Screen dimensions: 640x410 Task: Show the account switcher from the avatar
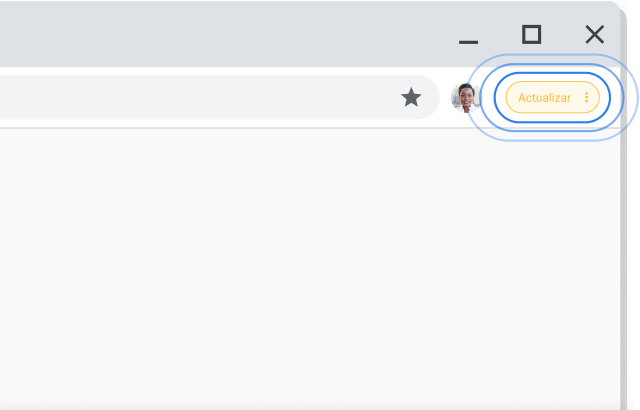coord(465,97)
